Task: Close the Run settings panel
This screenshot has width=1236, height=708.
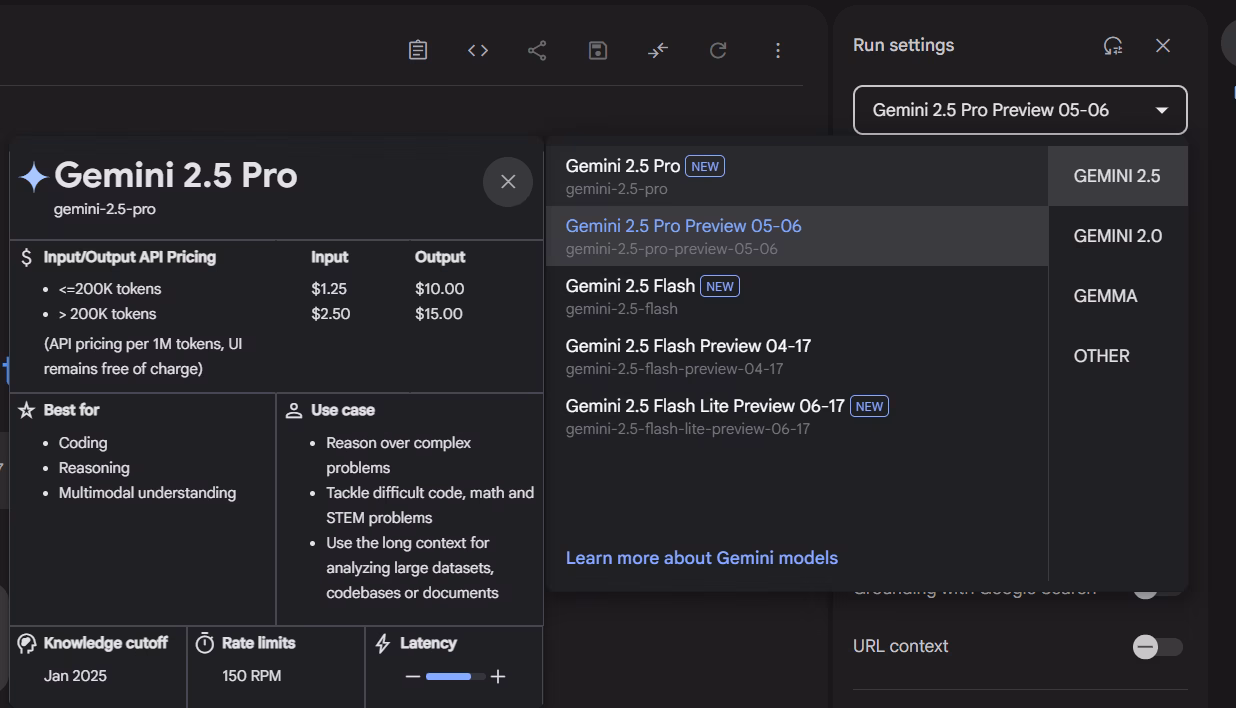Action: 1162,45
